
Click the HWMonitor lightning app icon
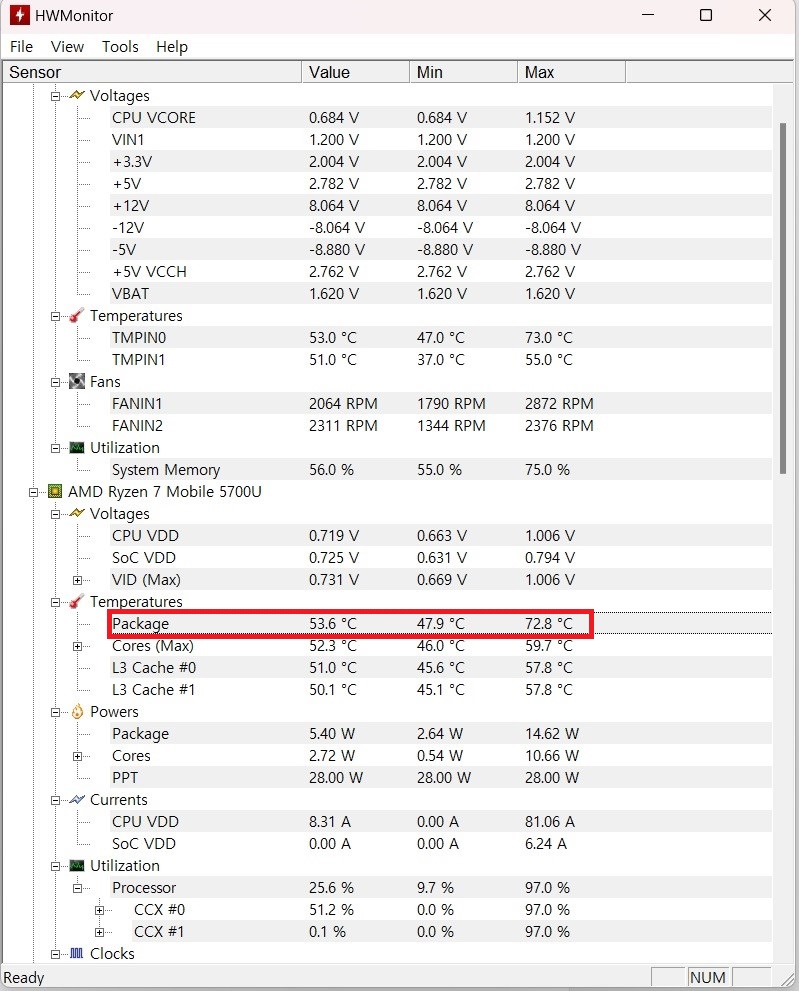click(20, 15)
